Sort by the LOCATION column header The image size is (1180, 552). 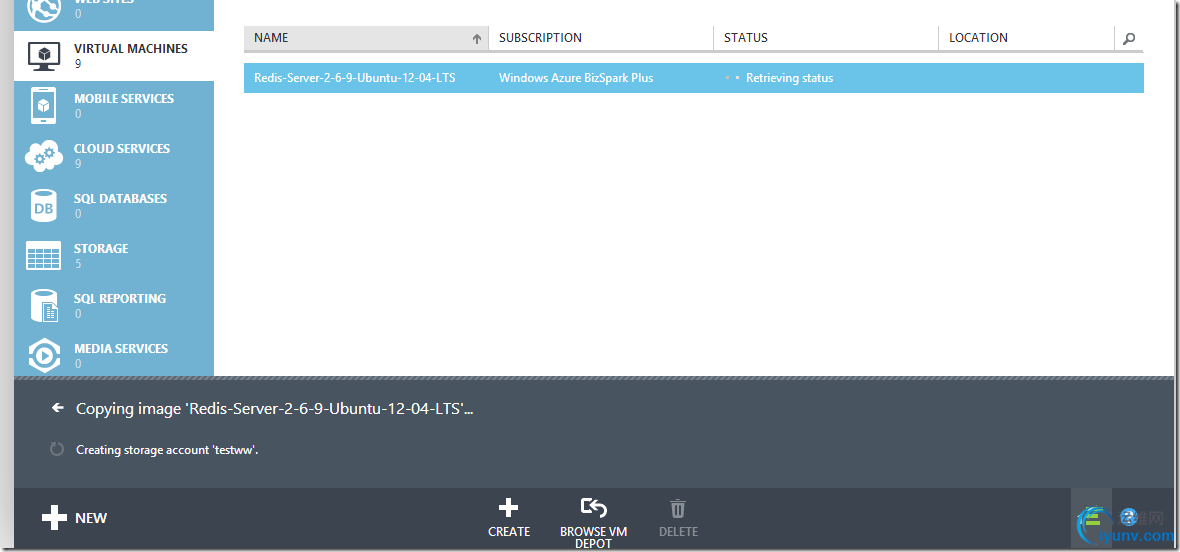click(x=1026, y=38)
